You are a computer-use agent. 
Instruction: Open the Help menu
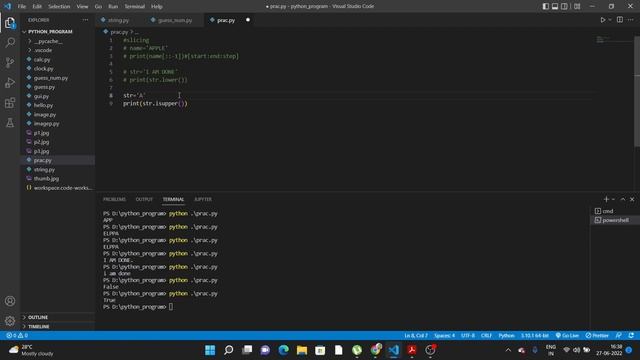point(157,7)
